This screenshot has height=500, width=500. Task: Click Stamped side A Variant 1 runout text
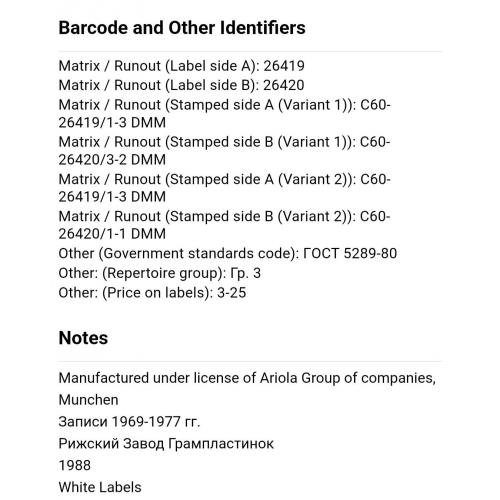[224, 114]
